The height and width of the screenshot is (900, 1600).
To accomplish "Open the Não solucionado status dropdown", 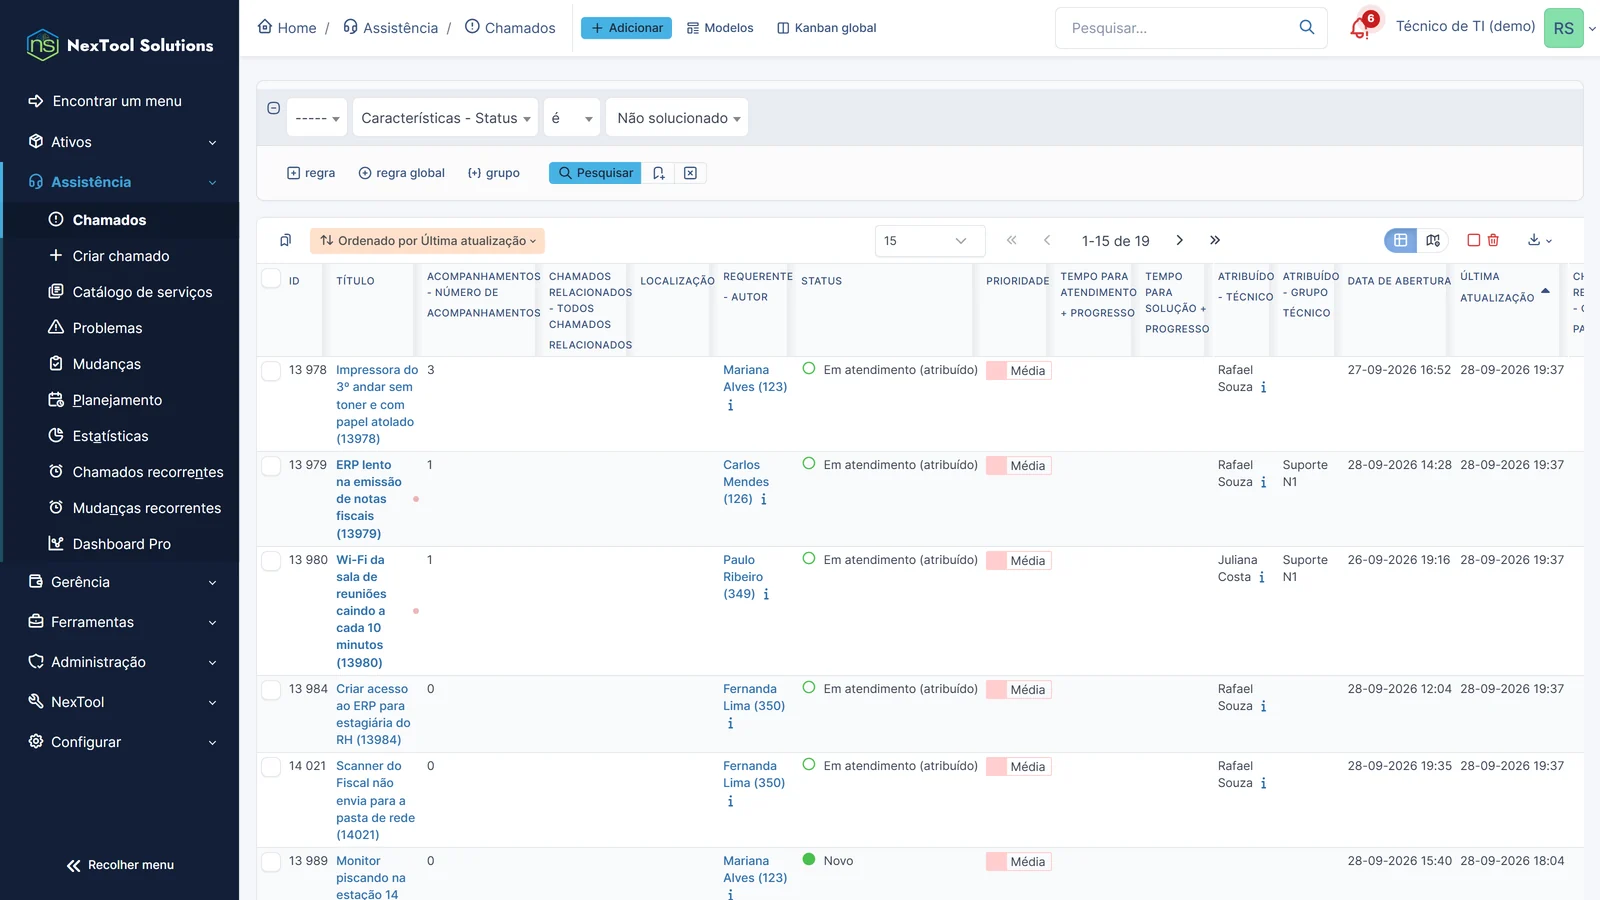I will (x=678, y=118).
